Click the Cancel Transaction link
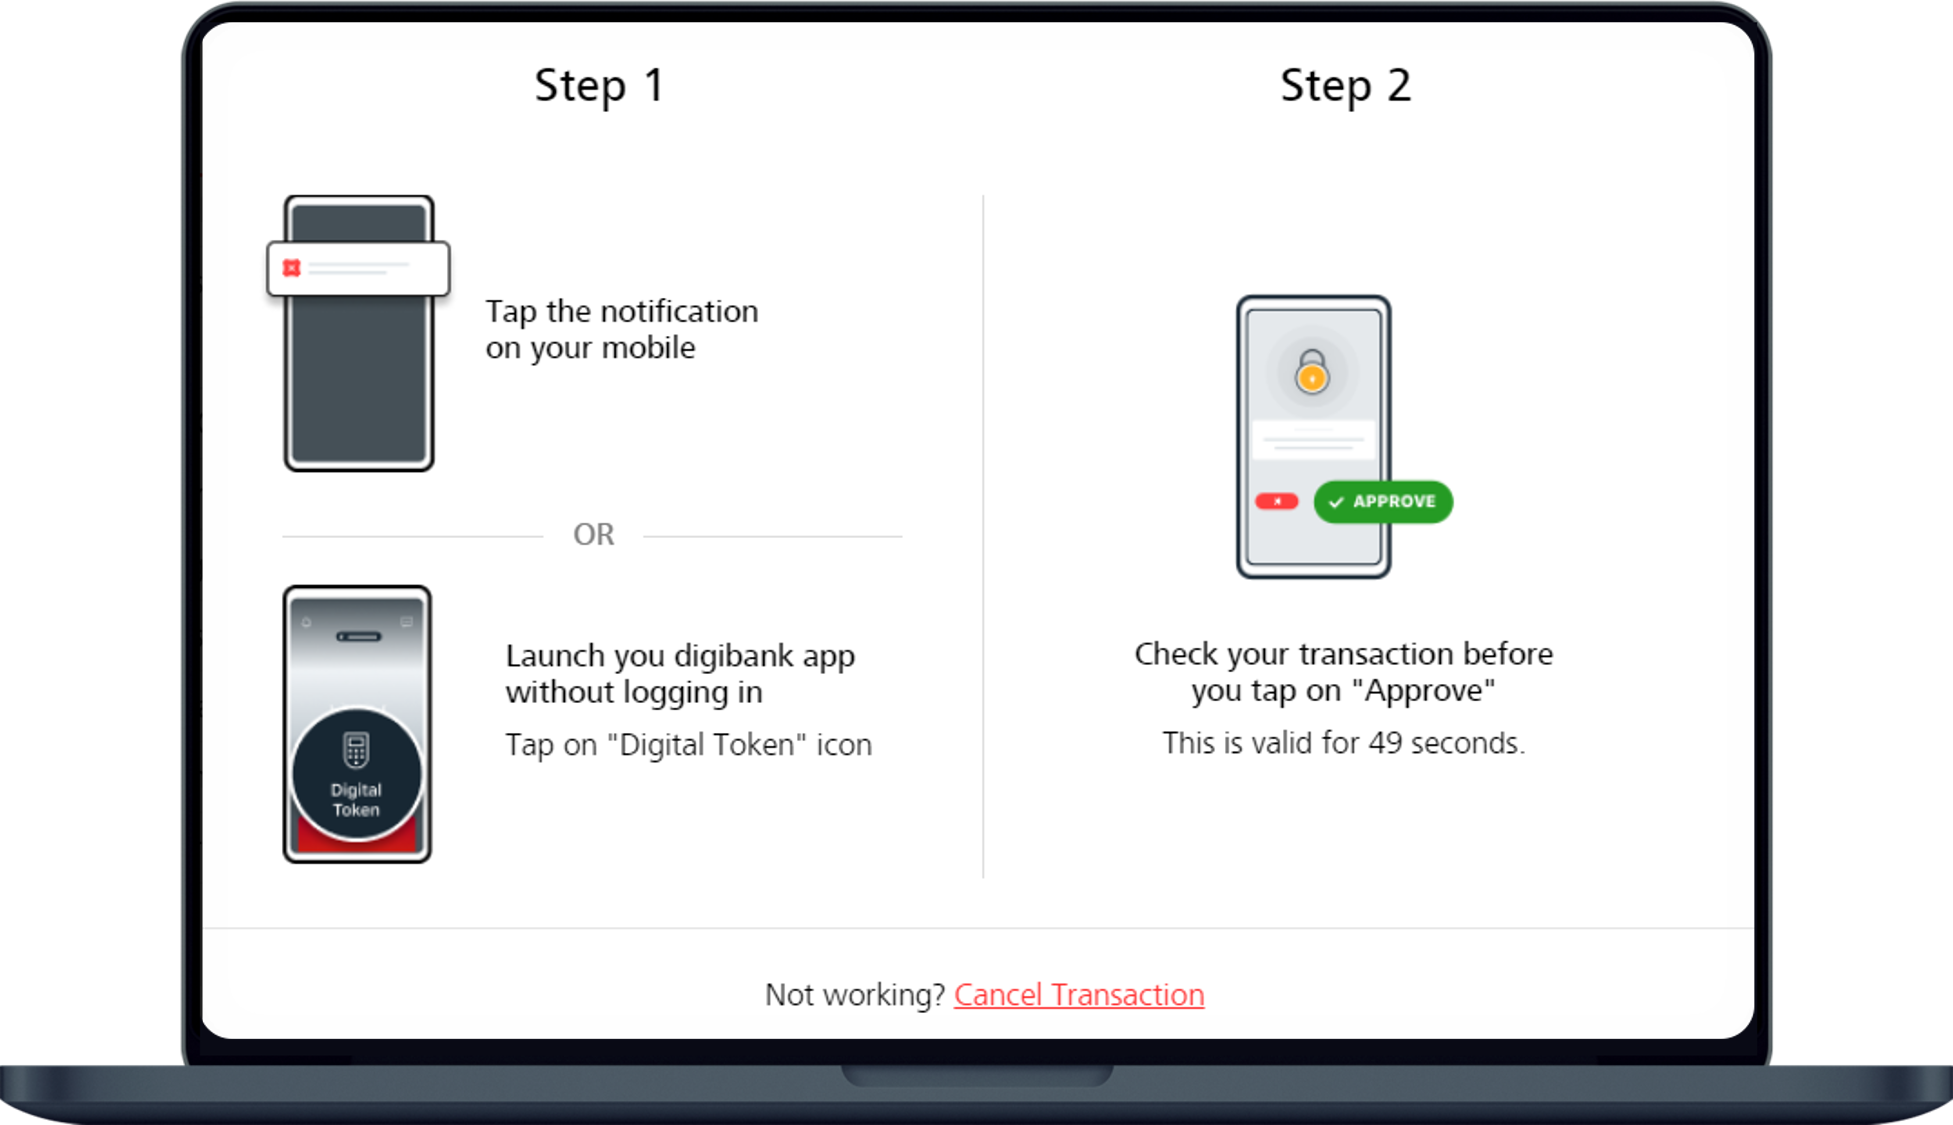The image size is (1953, 1125). [x=1079, y=995]
